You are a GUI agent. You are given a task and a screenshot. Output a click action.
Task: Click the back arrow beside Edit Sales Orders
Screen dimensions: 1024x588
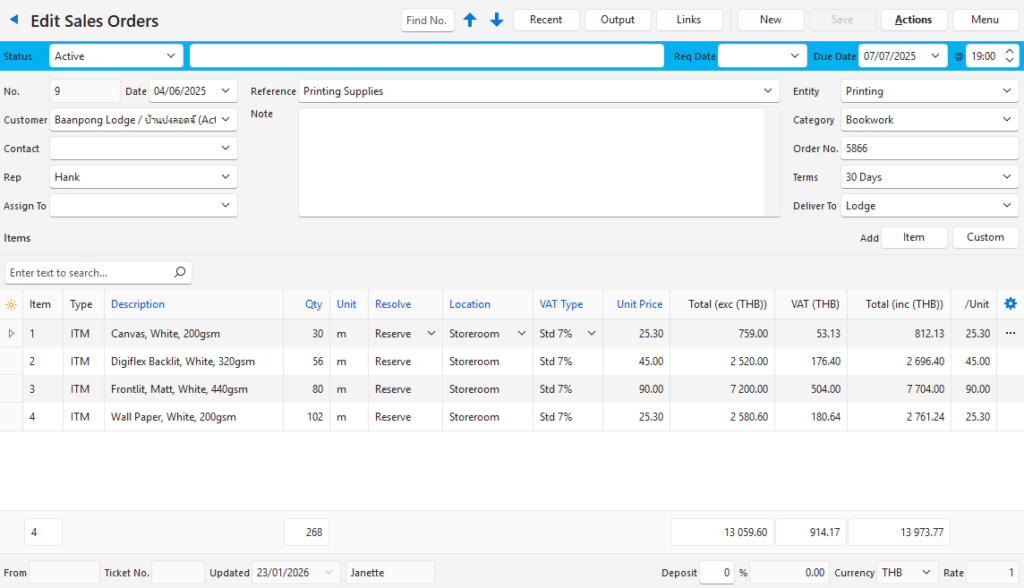click(14, 20)
